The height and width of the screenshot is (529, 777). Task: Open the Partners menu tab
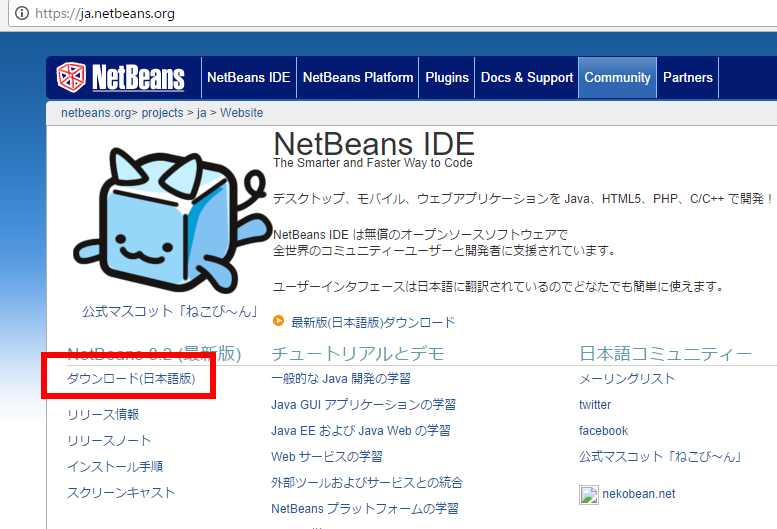[x=688, y=78]
